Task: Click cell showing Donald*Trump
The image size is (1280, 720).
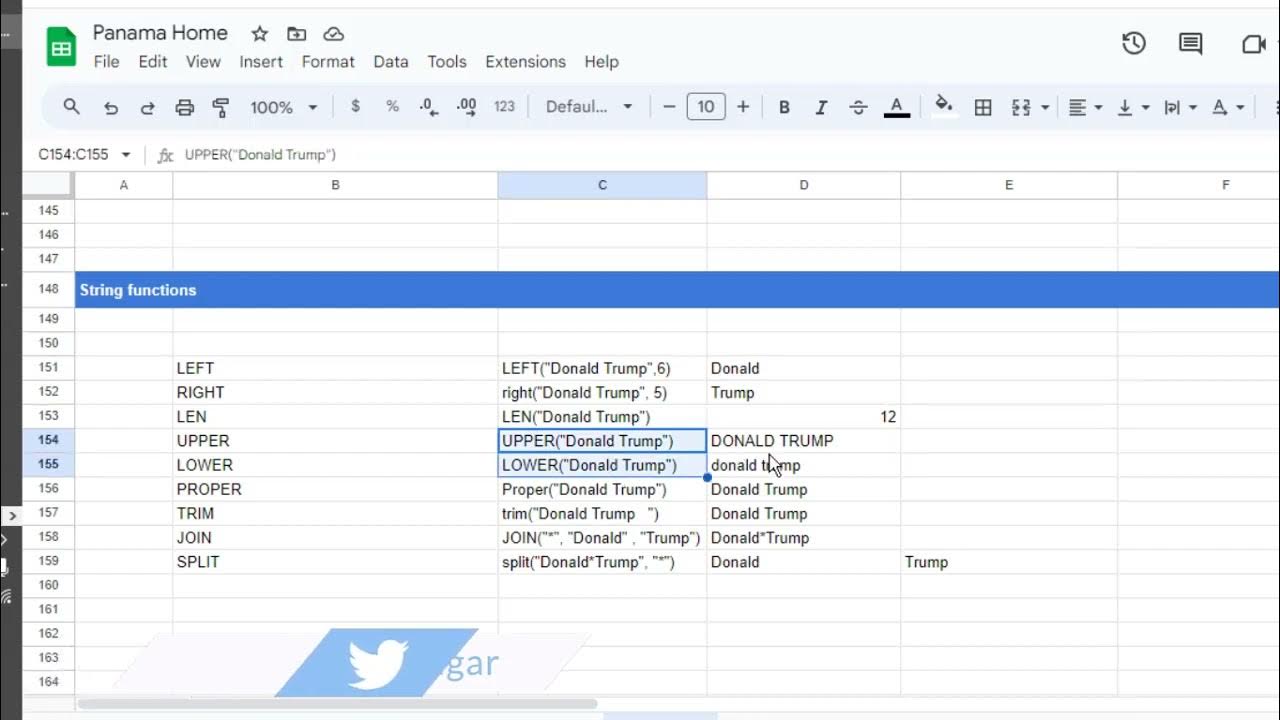Action: coord(804,538)
